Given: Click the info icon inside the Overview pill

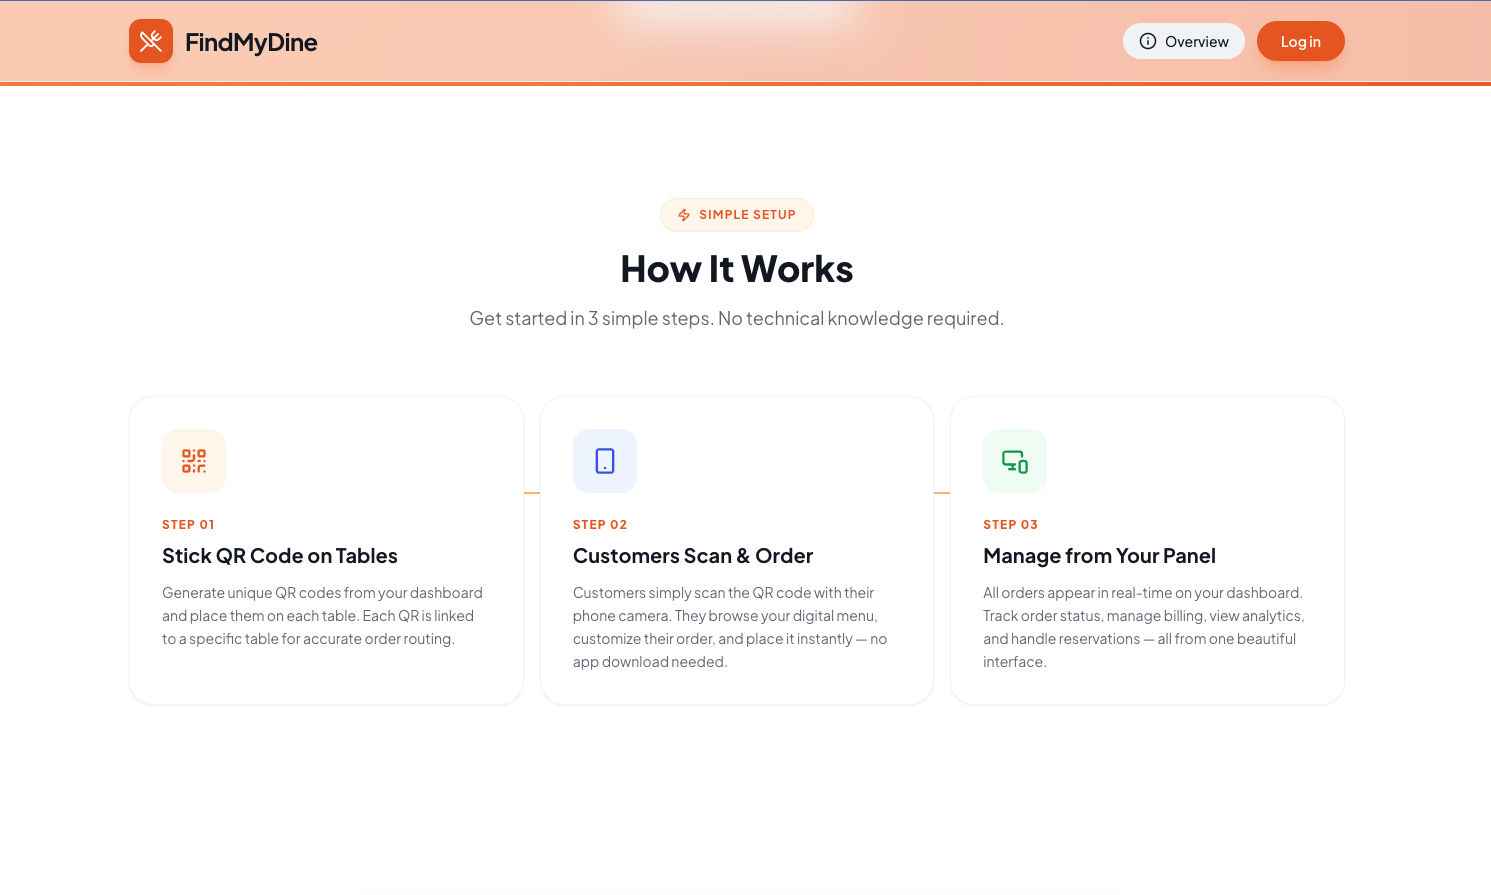Looking at the screenshot, I should [1146, 41].
